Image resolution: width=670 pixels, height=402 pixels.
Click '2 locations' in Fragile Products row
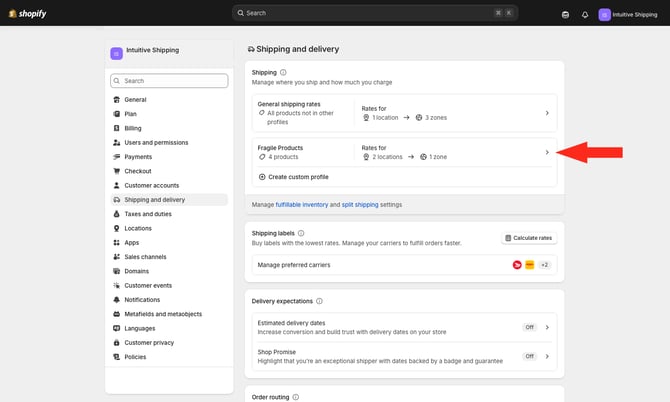point(387,157)
